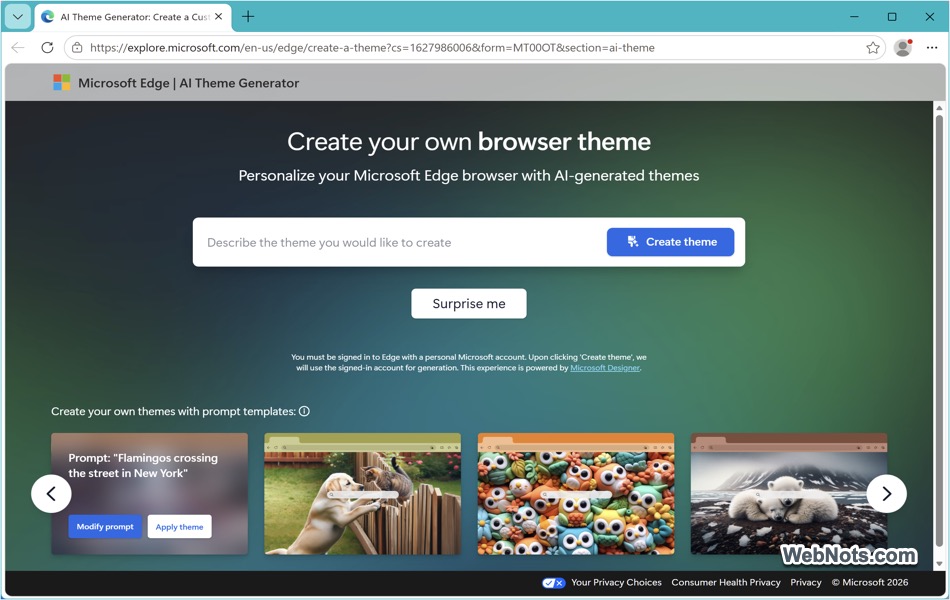Click Modify prompt button
950x600 pixels.
point(105,527)
